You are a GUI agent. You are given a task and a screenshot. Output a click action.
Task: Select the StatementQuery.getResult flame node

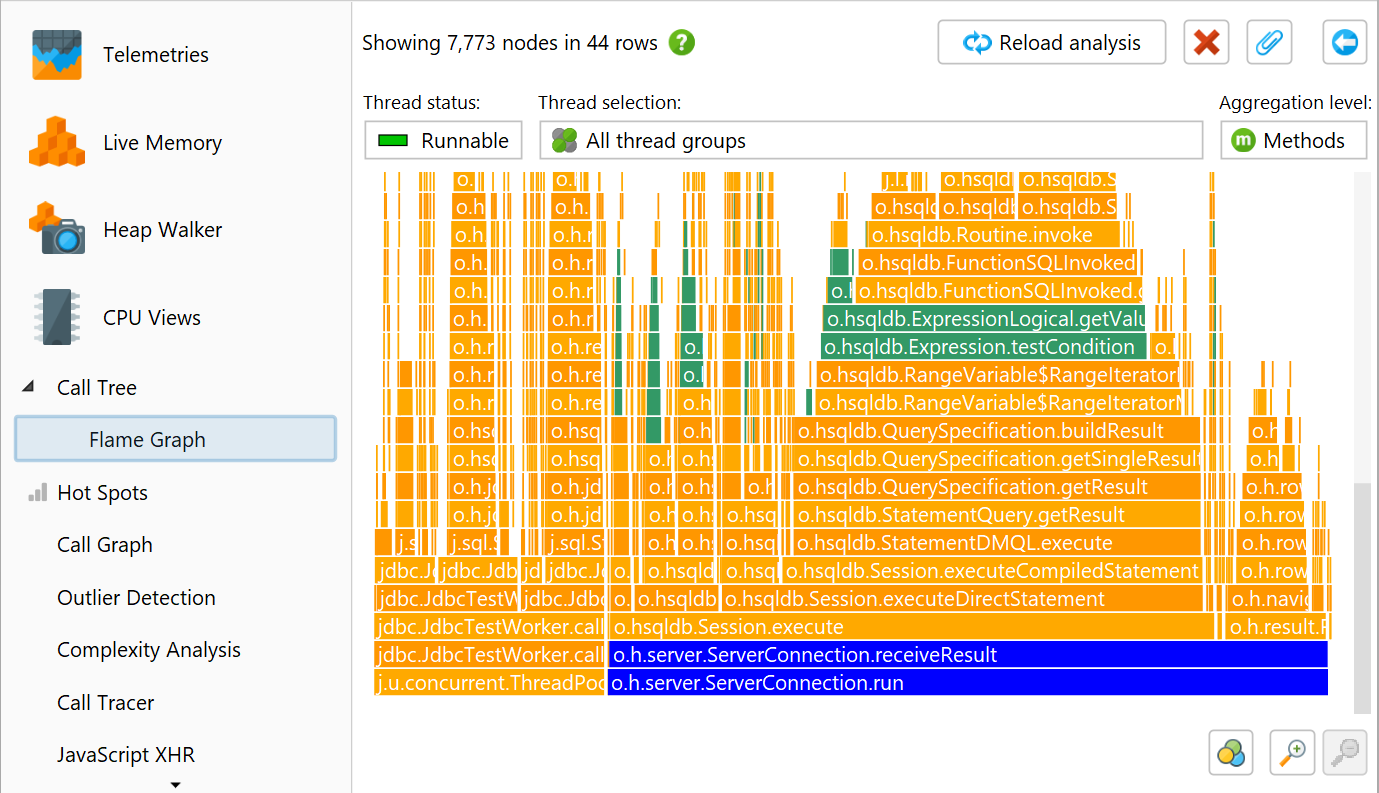click(996, 515)
